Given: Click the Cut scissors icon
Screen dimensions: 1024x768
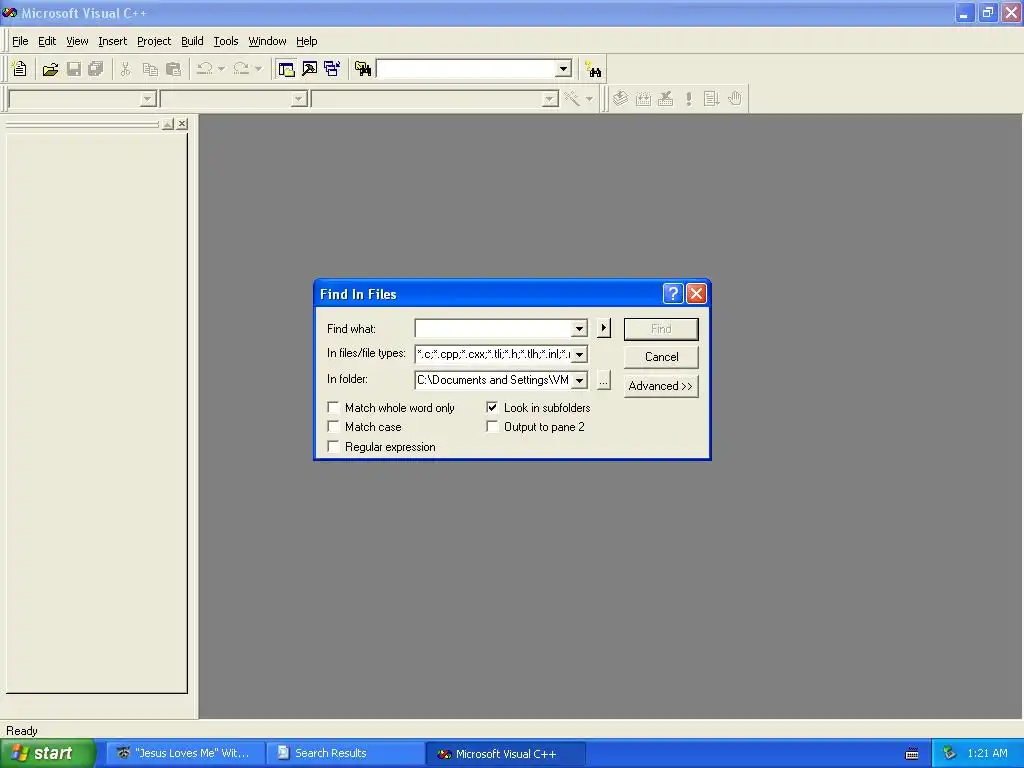Looking at the screenshot, I should [x=125, y=69].
